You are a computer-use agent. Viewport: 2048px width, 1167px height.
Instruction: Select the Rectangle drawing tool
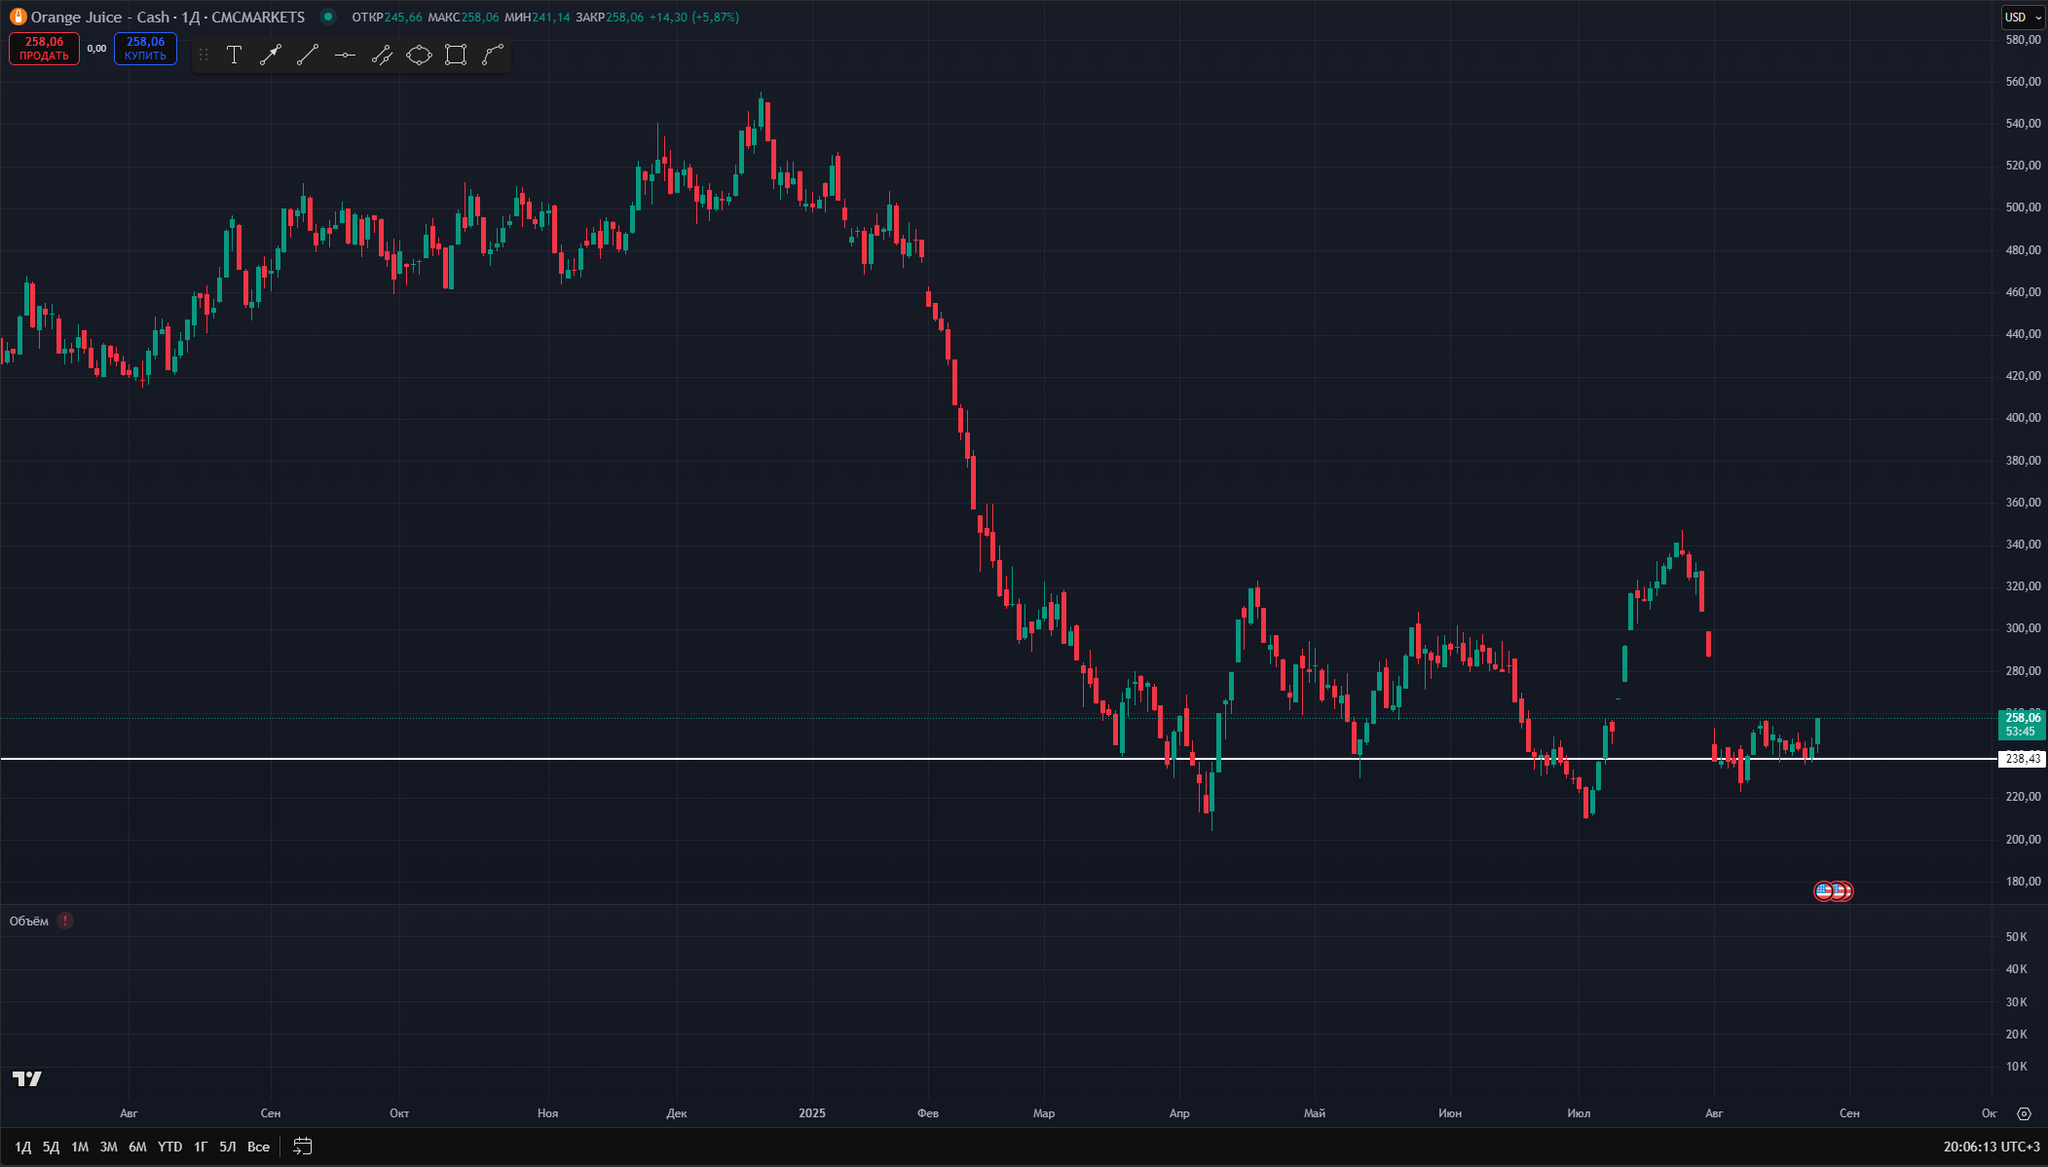click(x=456, y=55)
